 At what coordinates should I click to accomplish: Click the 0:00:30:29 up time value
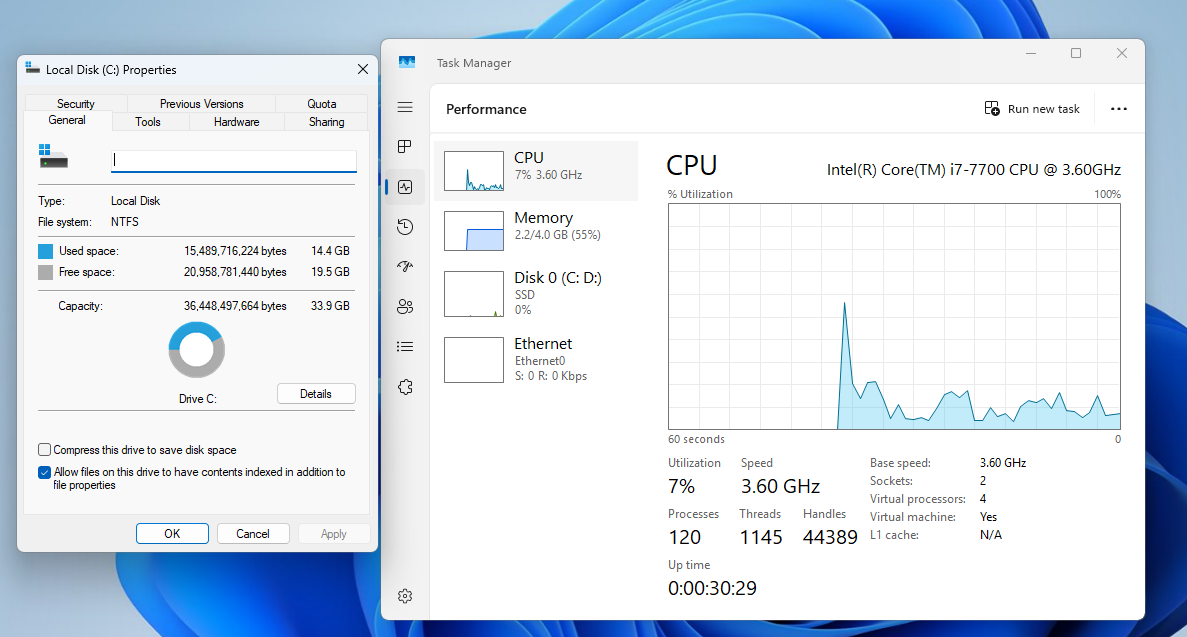pyautogui.click(x=712, y=588)
